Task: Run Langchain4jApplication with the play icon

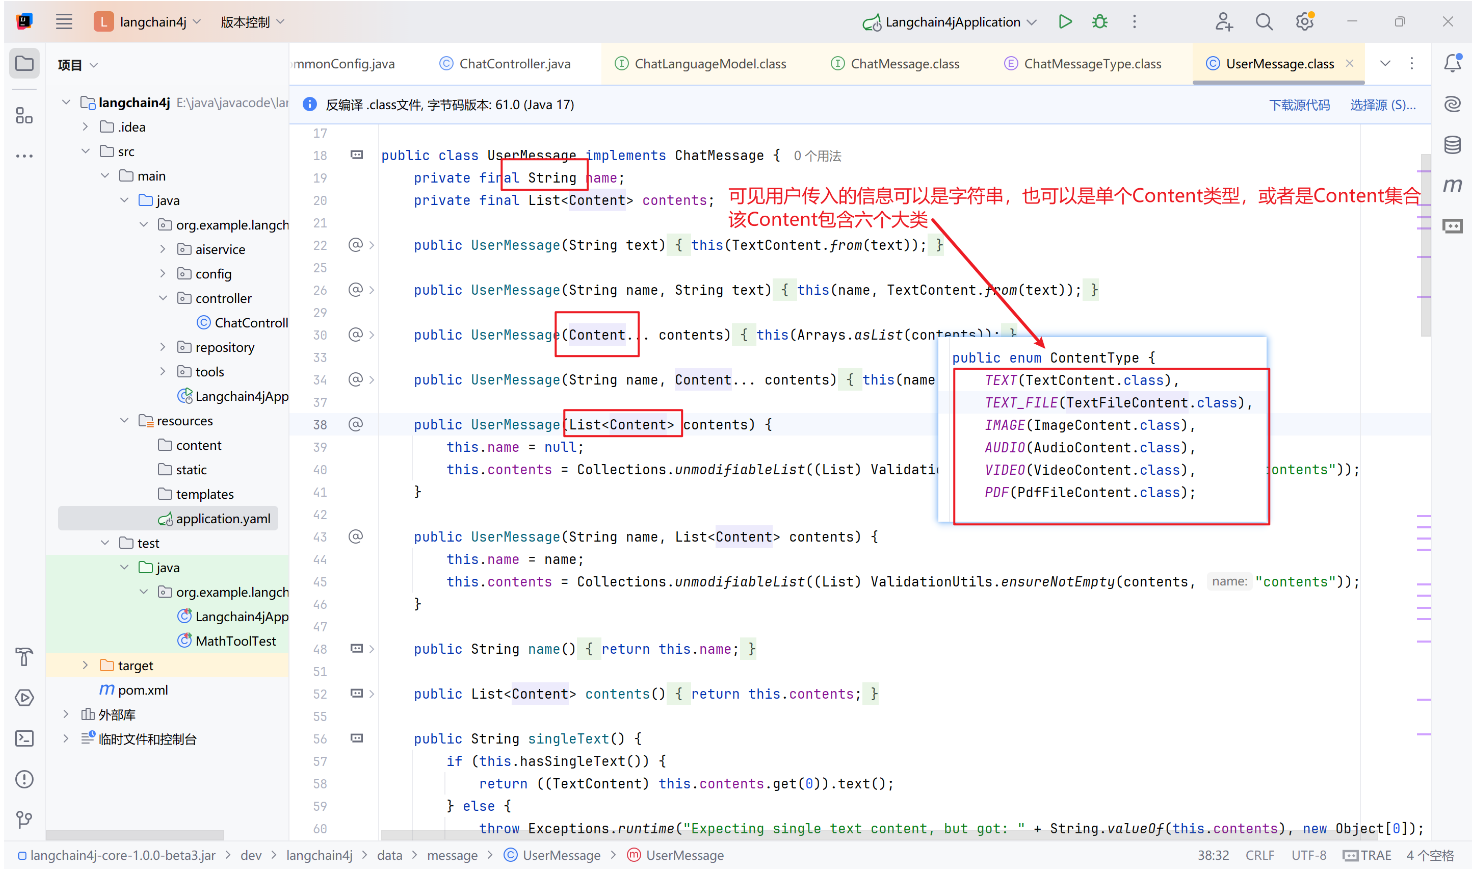Action: pos(1065,21)
